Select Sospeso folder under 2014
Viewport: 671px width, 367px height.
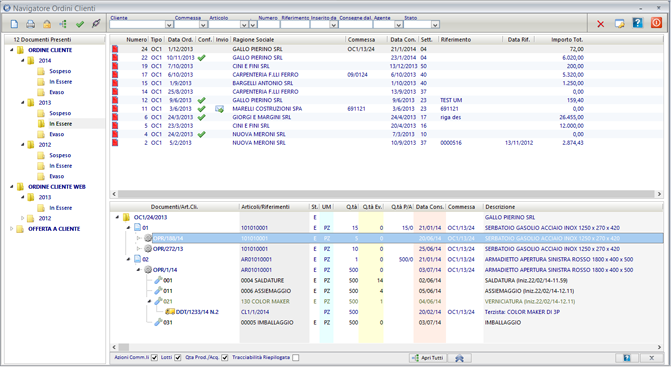point(60,71)
